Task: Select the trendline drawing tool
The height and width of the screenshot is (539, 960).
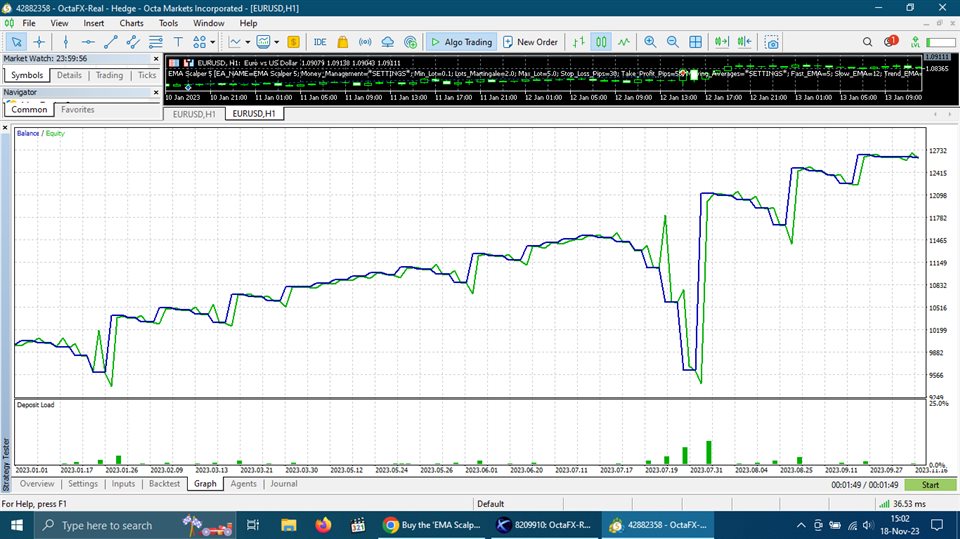Action: pos(111,42)
